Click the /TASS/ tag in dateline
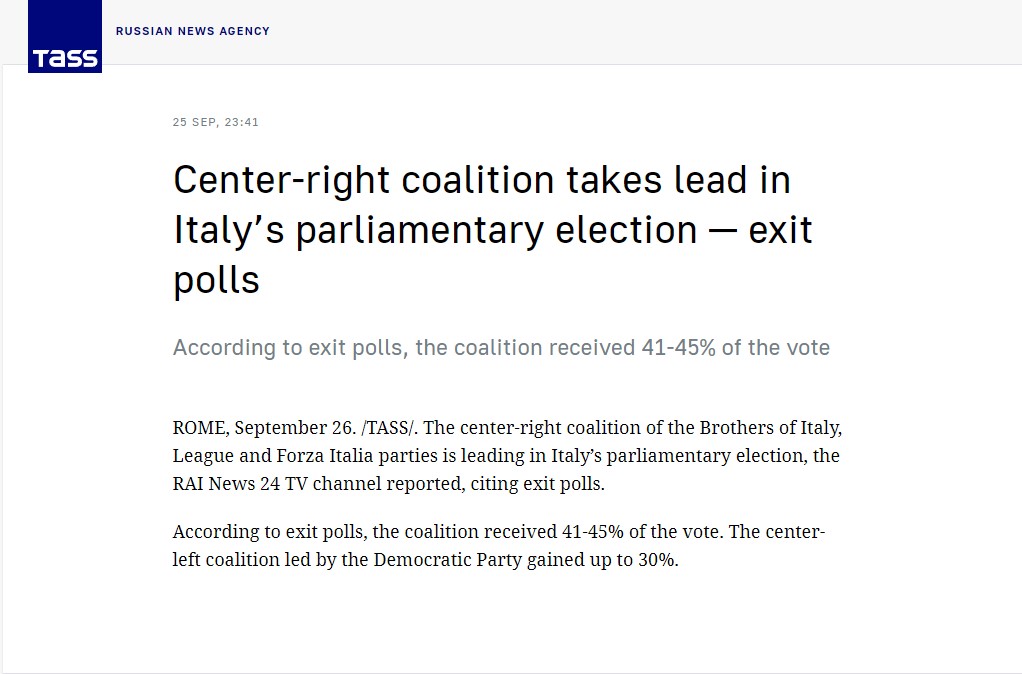The image size is (1022, 674). (389, 428)
